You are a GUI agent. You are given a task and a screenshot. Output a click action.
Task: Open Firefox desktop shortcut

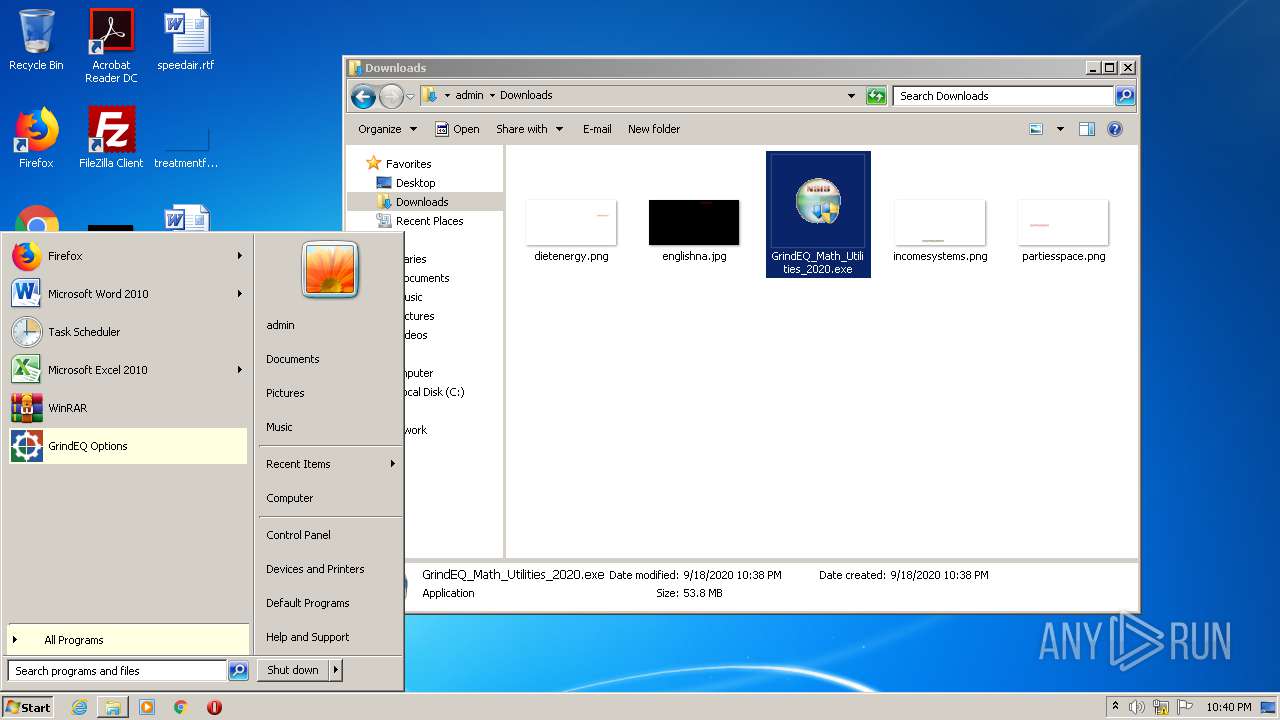36,138
